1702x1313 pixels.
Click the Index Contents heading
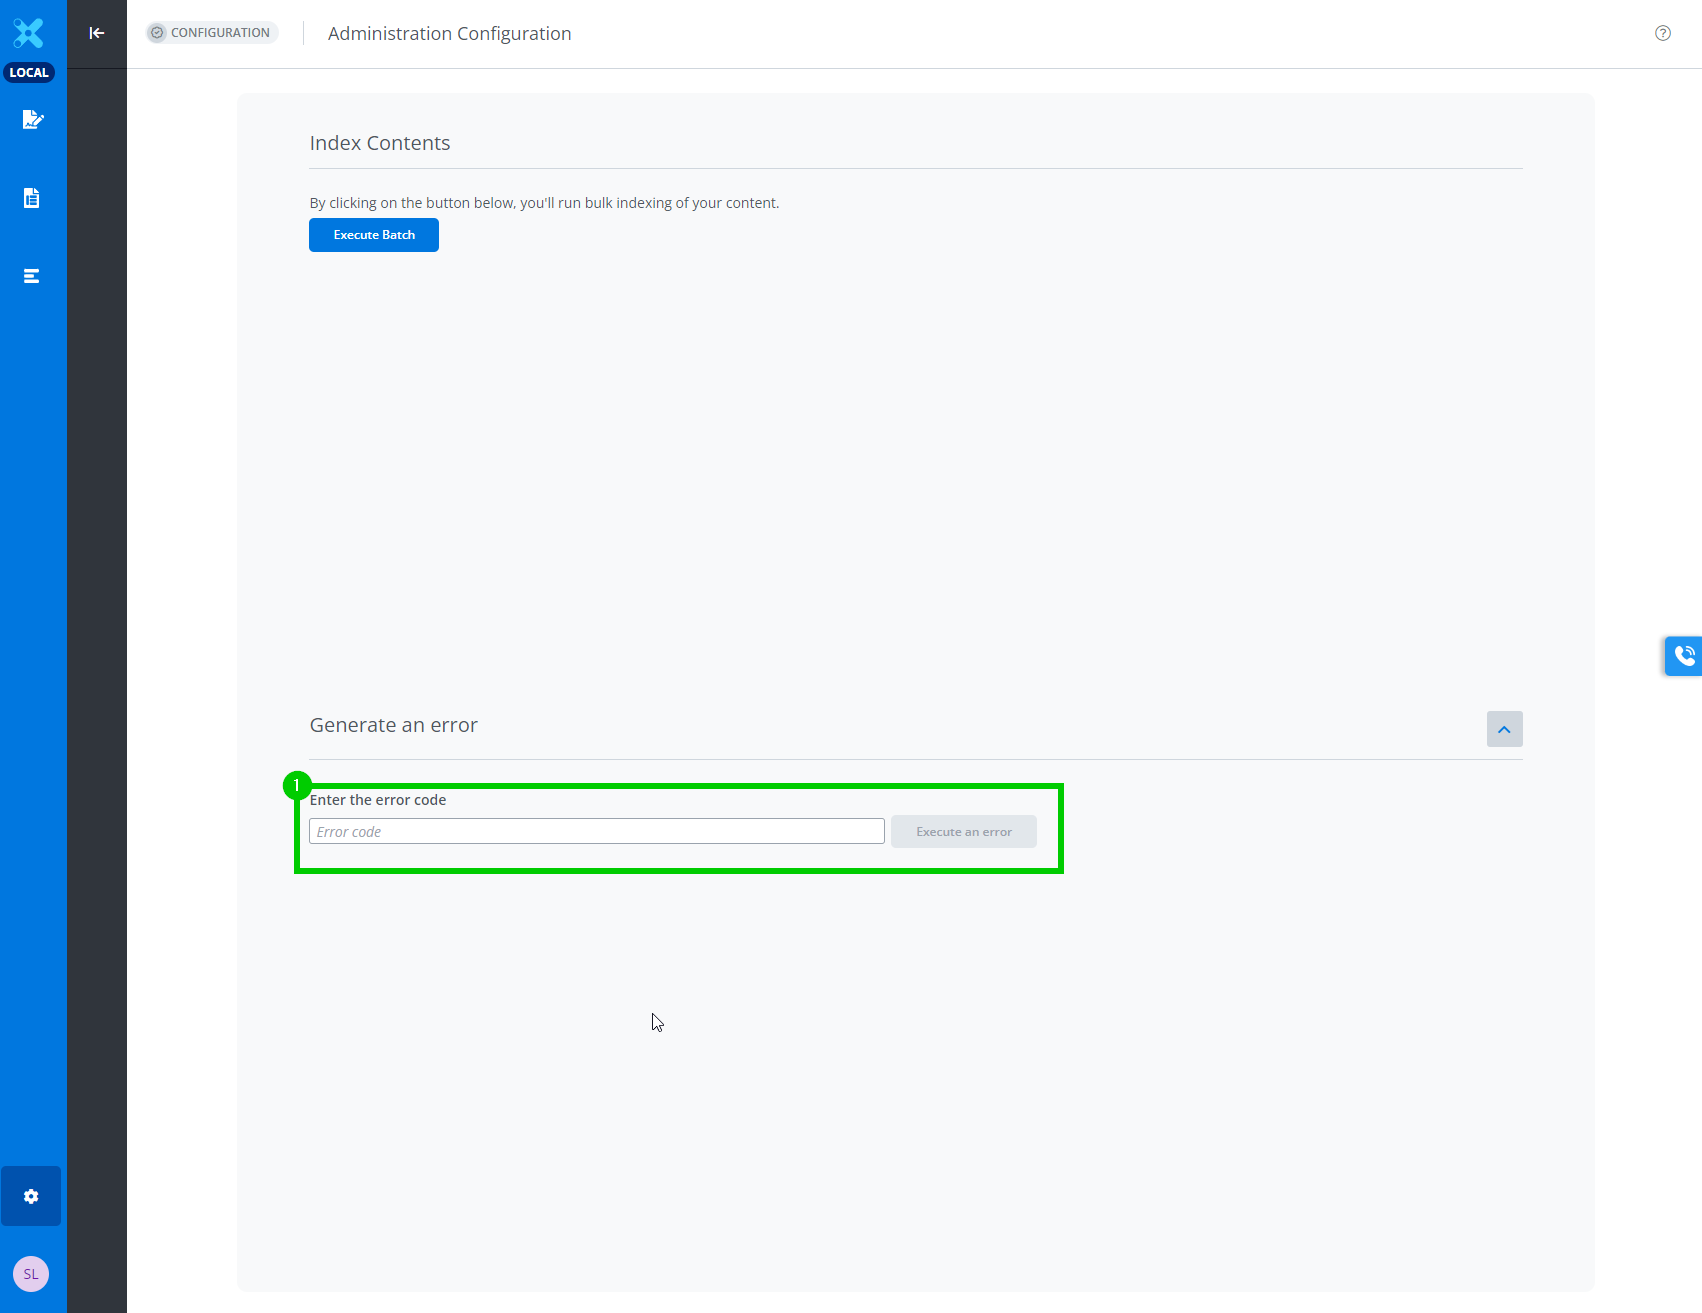[x=380, y=143]
